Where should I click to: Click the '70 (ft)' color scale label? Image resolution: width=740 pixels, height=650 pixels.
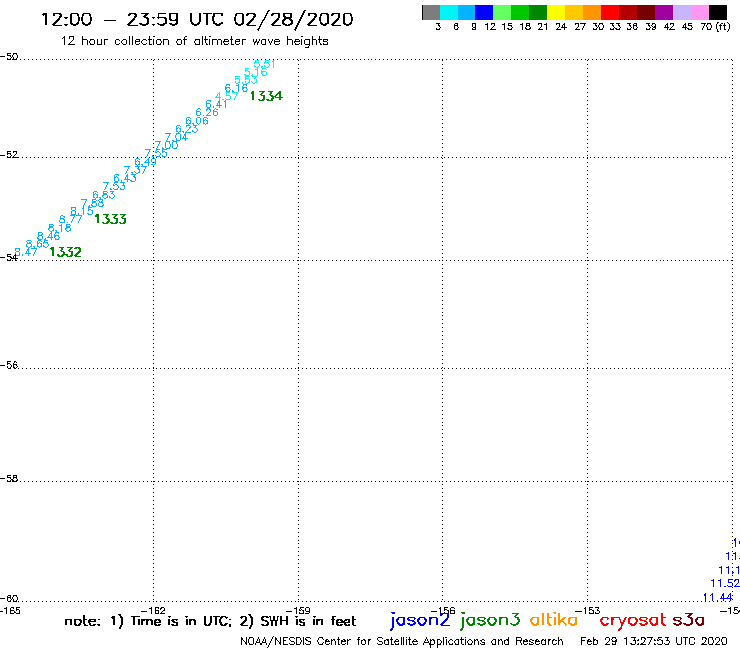[x=715, y=26]
